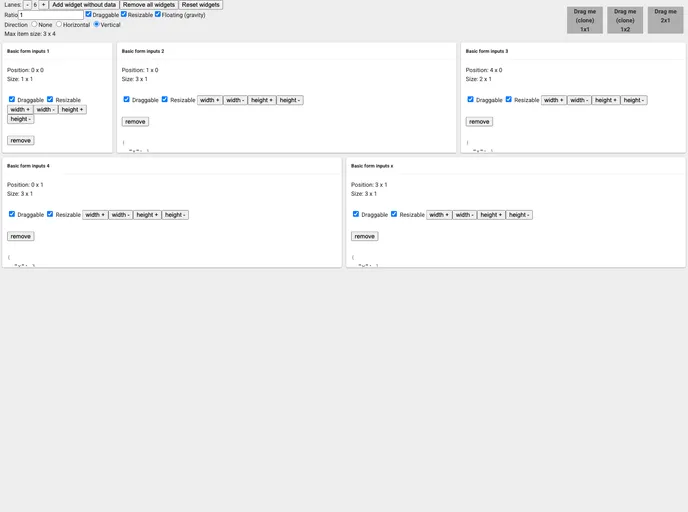Toggle Draggable in Basic form inputs 2
Screen dimensions: 688x512
coord(126,99)
